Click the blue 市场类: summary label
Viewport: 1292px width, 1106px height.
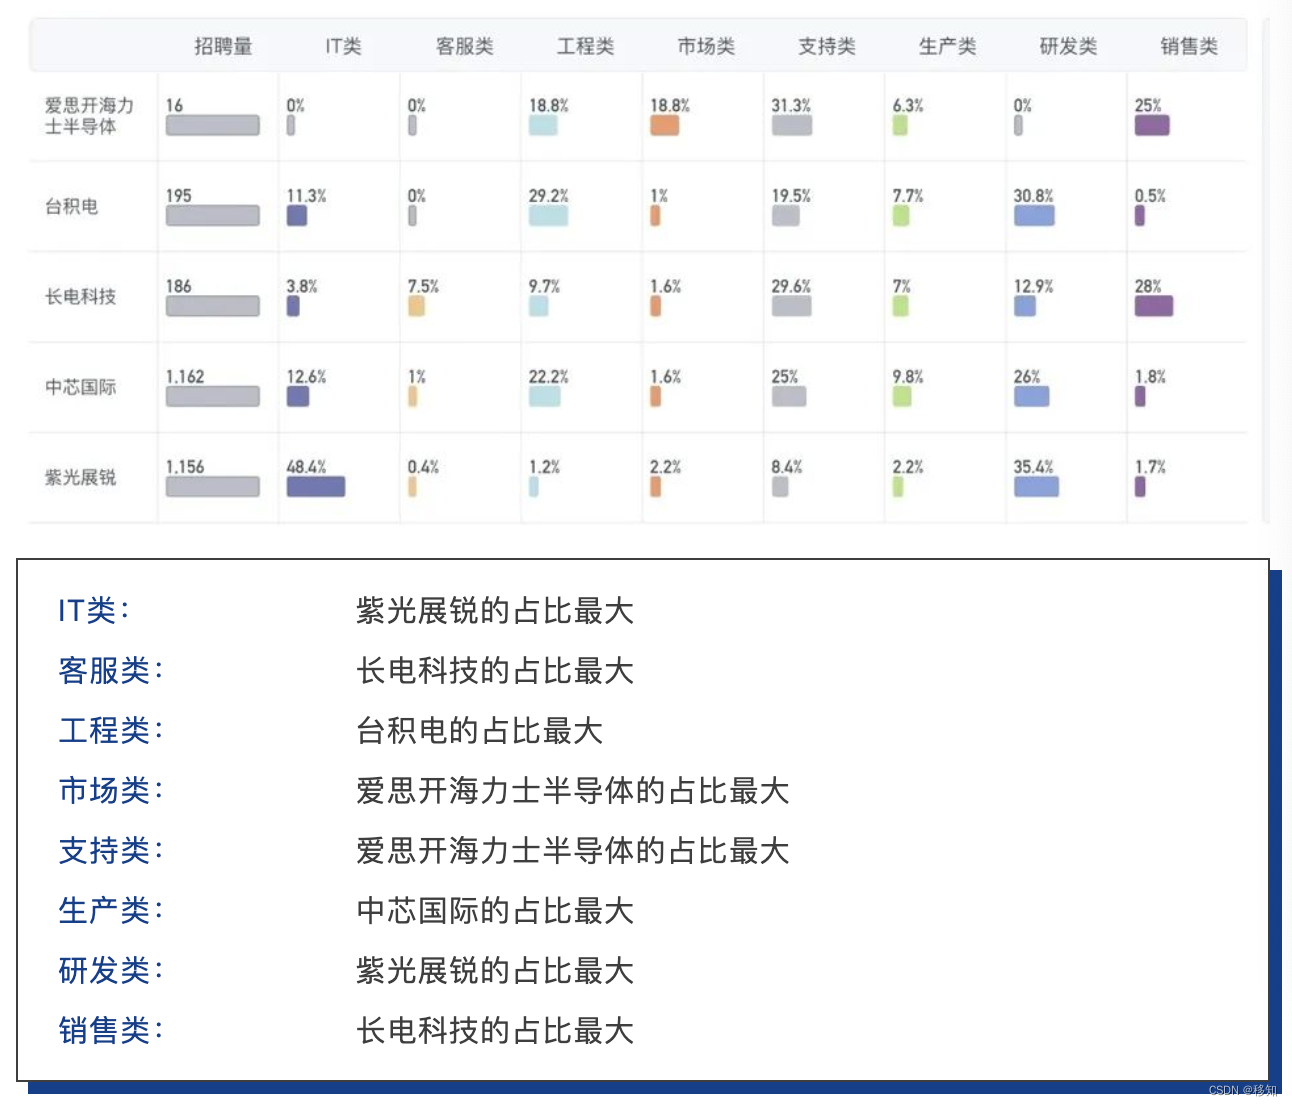[110, 790]
